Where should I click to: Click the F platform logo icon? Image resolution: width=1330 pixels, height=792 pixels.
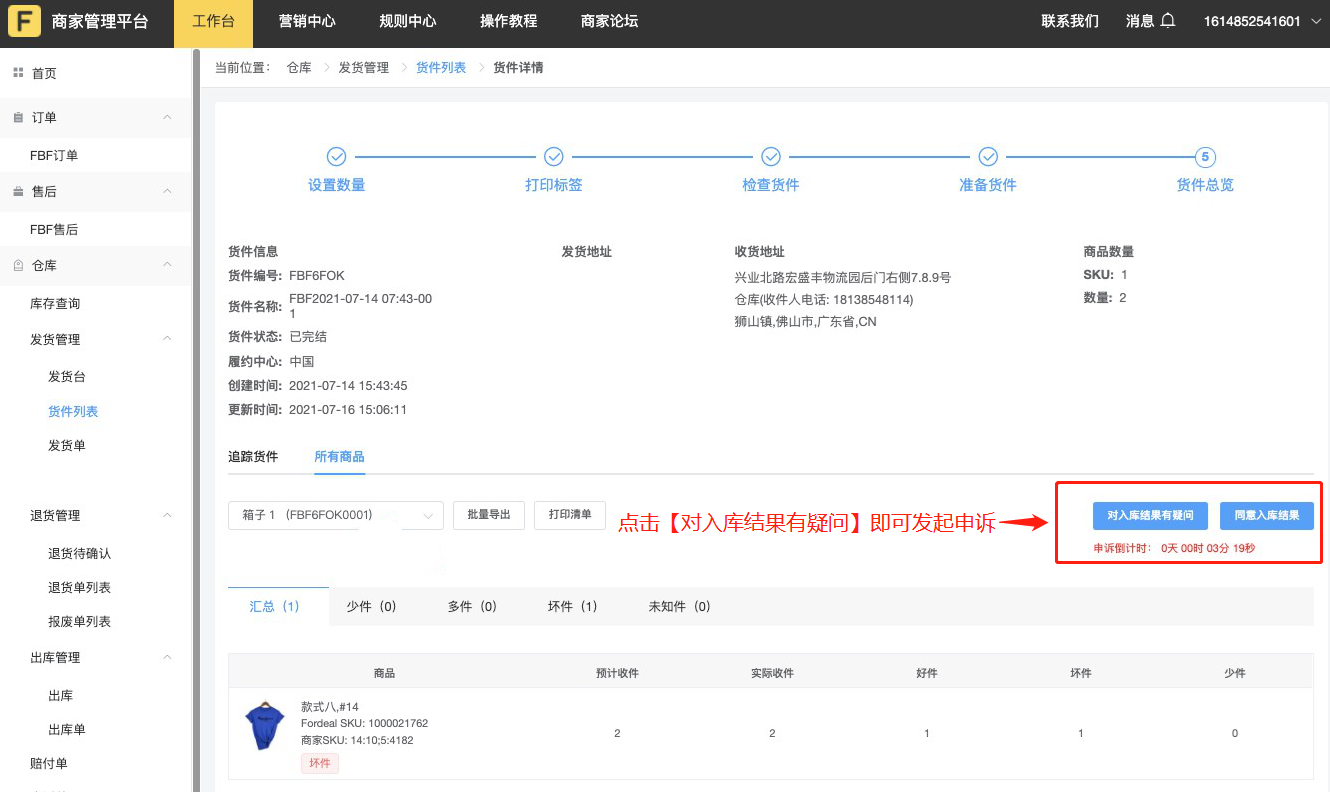(x=24, y=21)
